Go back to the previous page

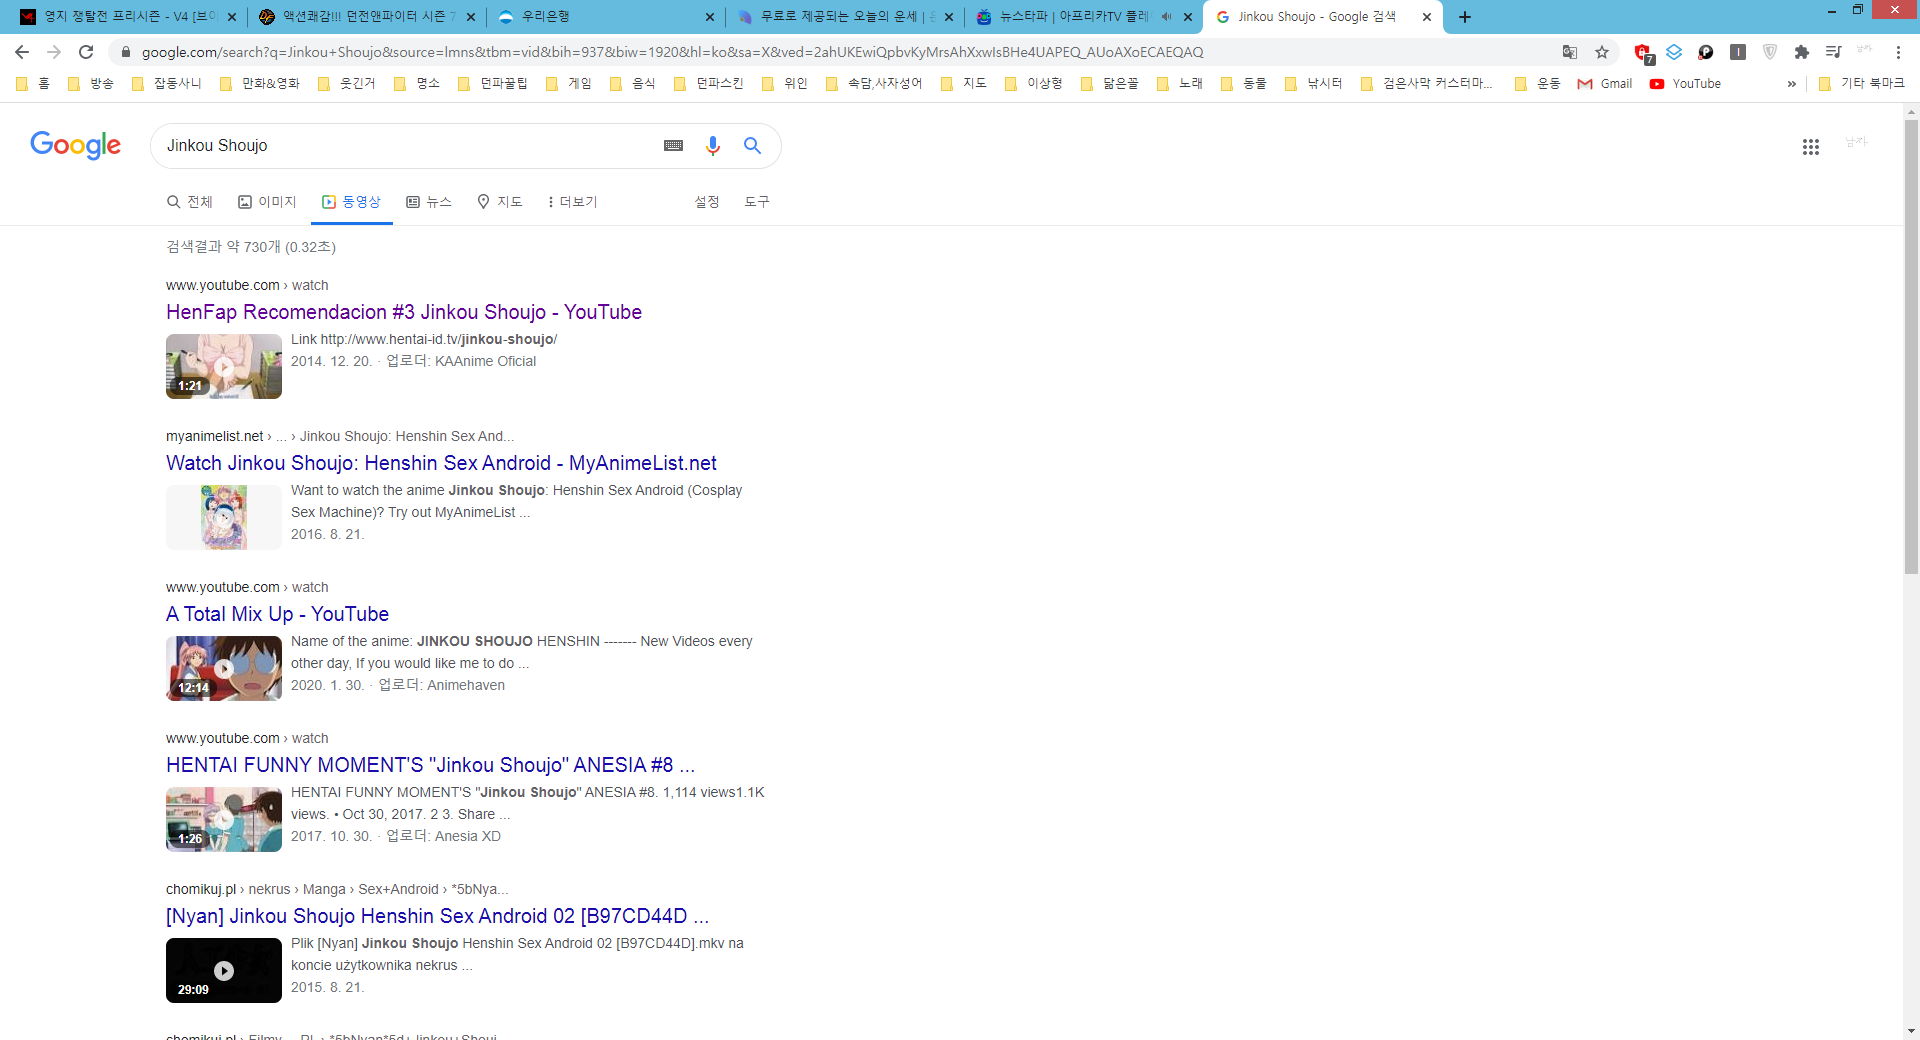tap(22, 52)
